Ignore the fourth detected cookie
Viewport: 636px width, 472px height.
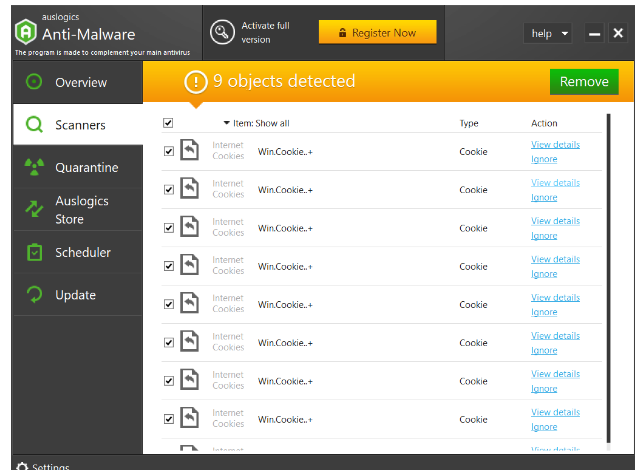(x=544, y=274)
